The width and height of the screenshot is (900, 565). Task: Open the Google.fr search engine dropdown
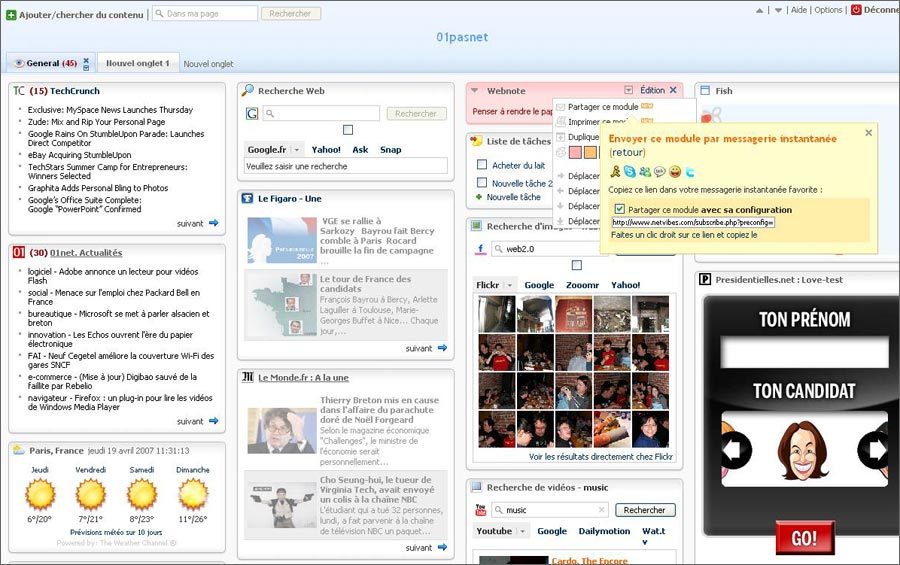296,149
